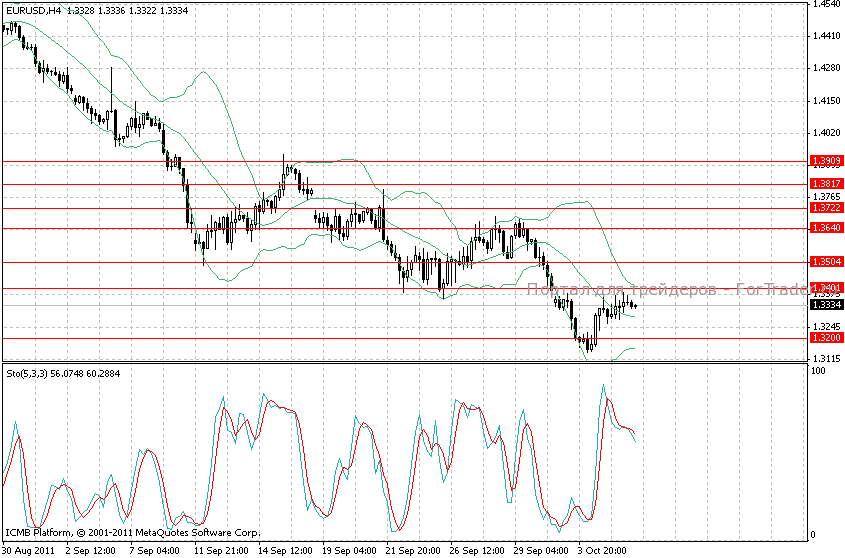Select the 1.3401 level price tag
This screenshot has height=558, width=845.
coord(825,288)
